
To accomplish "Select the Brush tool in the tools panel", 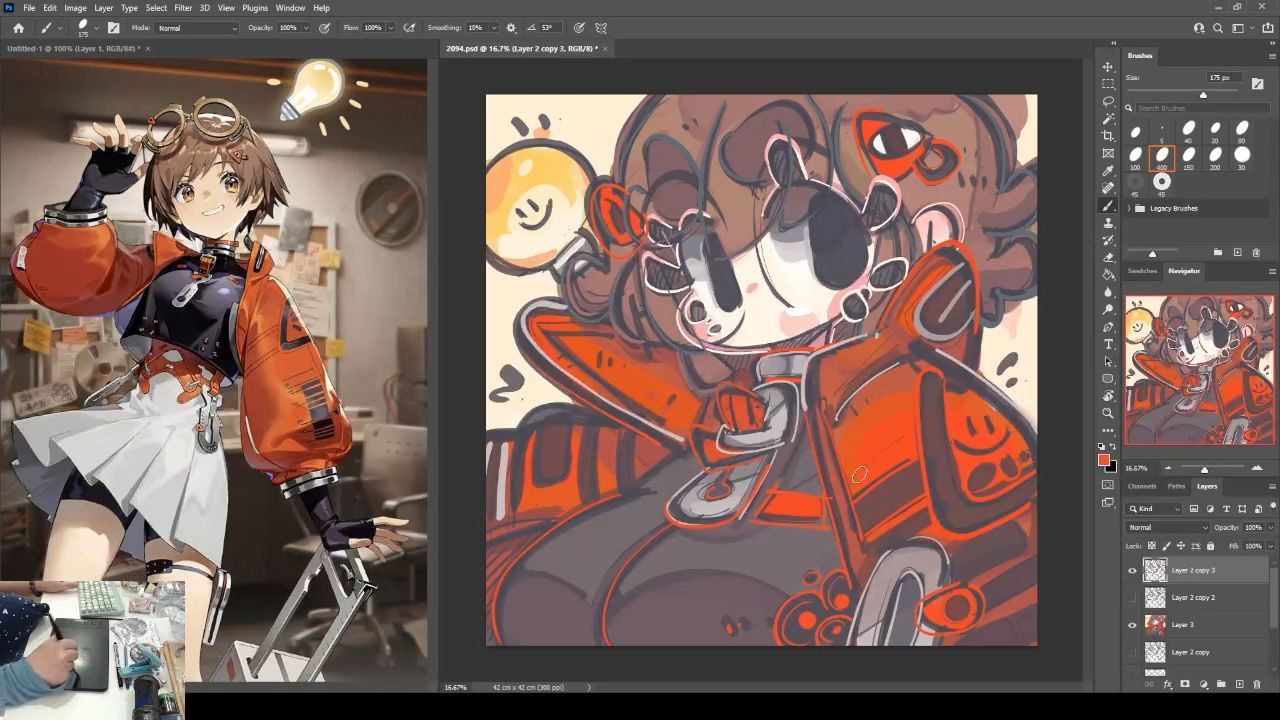I will [x=1108, y=205].
